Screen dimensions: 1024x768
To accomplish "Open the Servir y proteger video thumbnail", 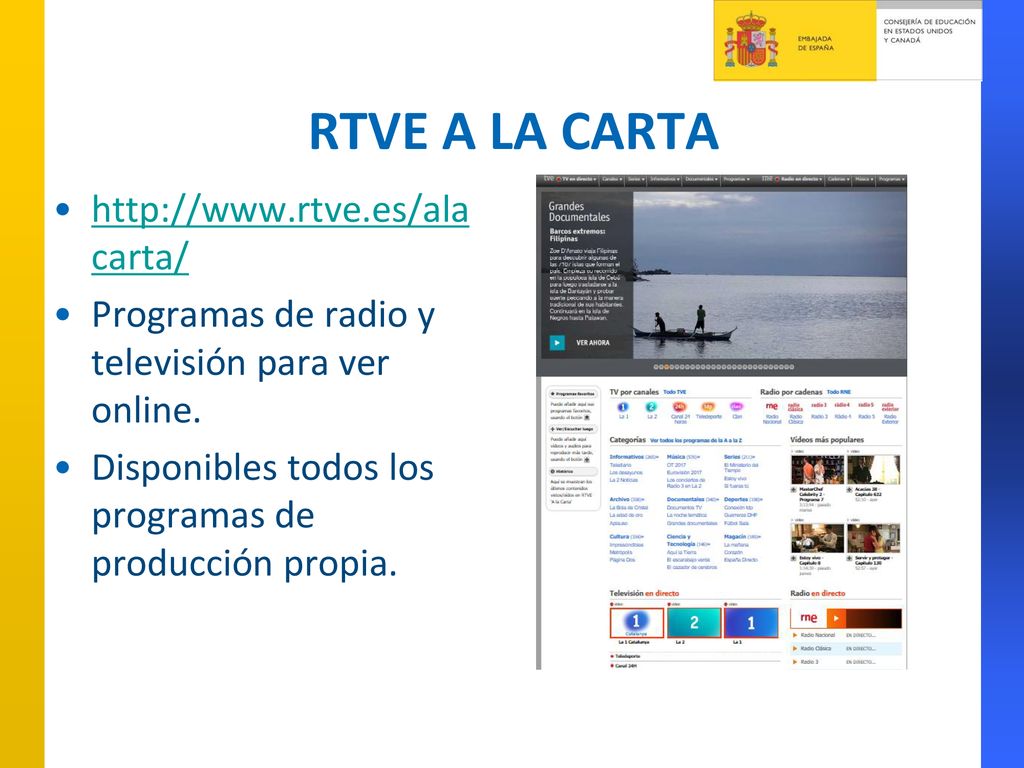I will 873,539.
